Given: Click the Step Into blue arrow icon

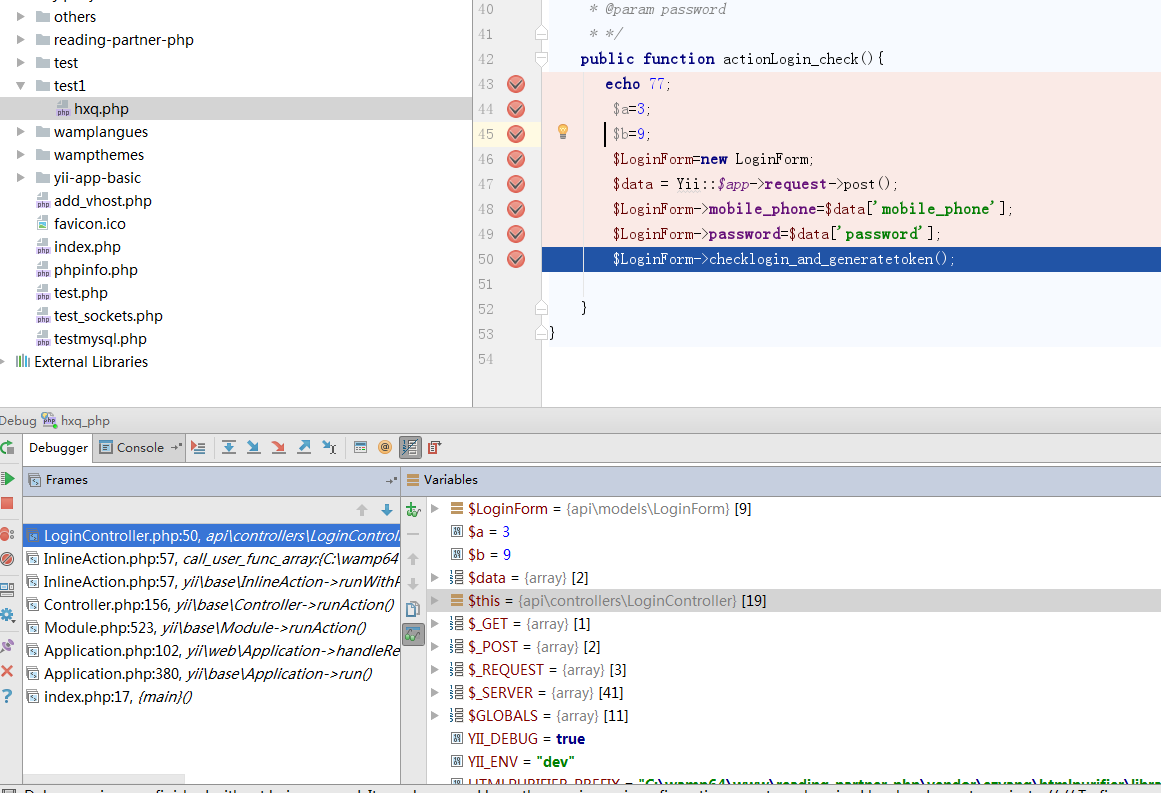Looking at the screenshot, I should [254, 447].
